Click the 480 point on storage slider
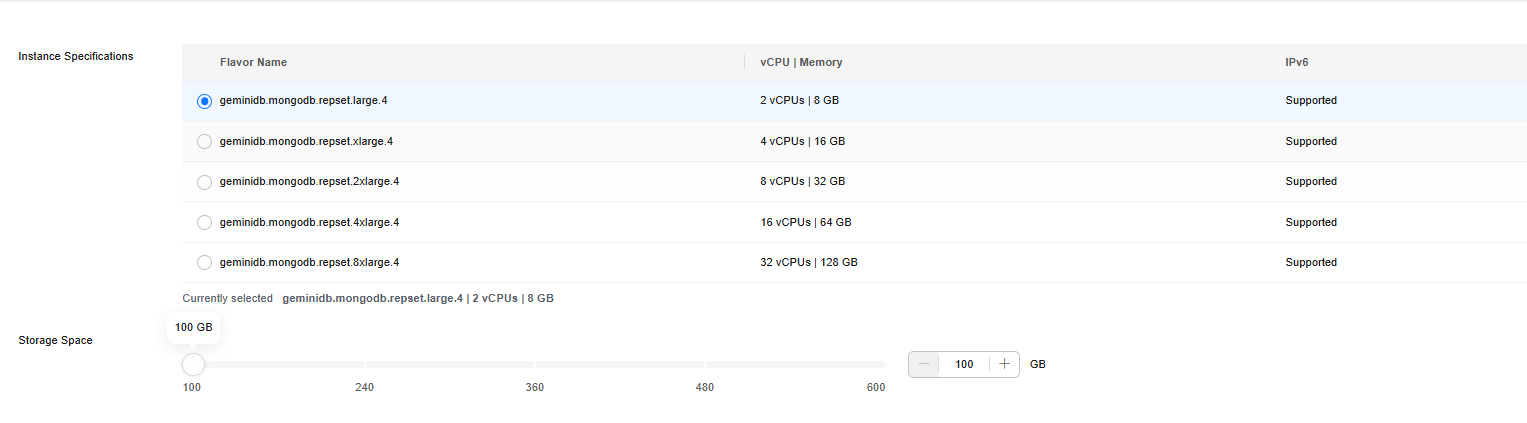The image size is (1527, 423). click(705, 364)
